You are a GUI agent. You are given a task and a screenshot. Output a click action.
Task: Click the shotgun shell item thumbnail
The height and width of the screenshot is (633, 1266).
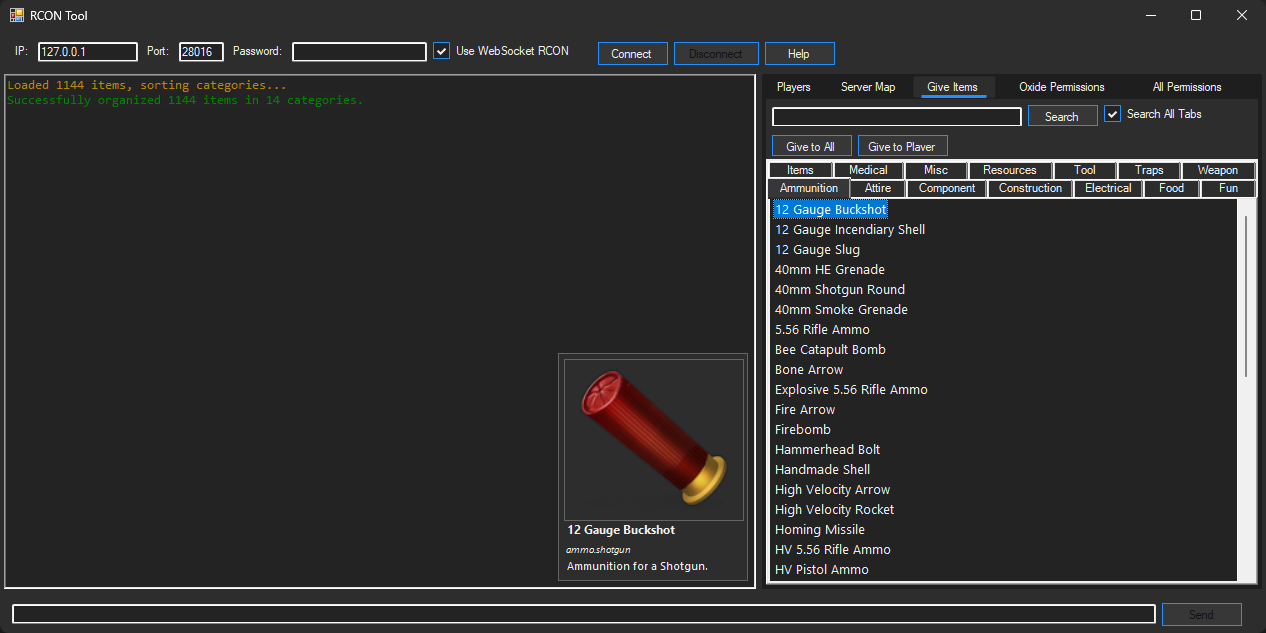653,438
